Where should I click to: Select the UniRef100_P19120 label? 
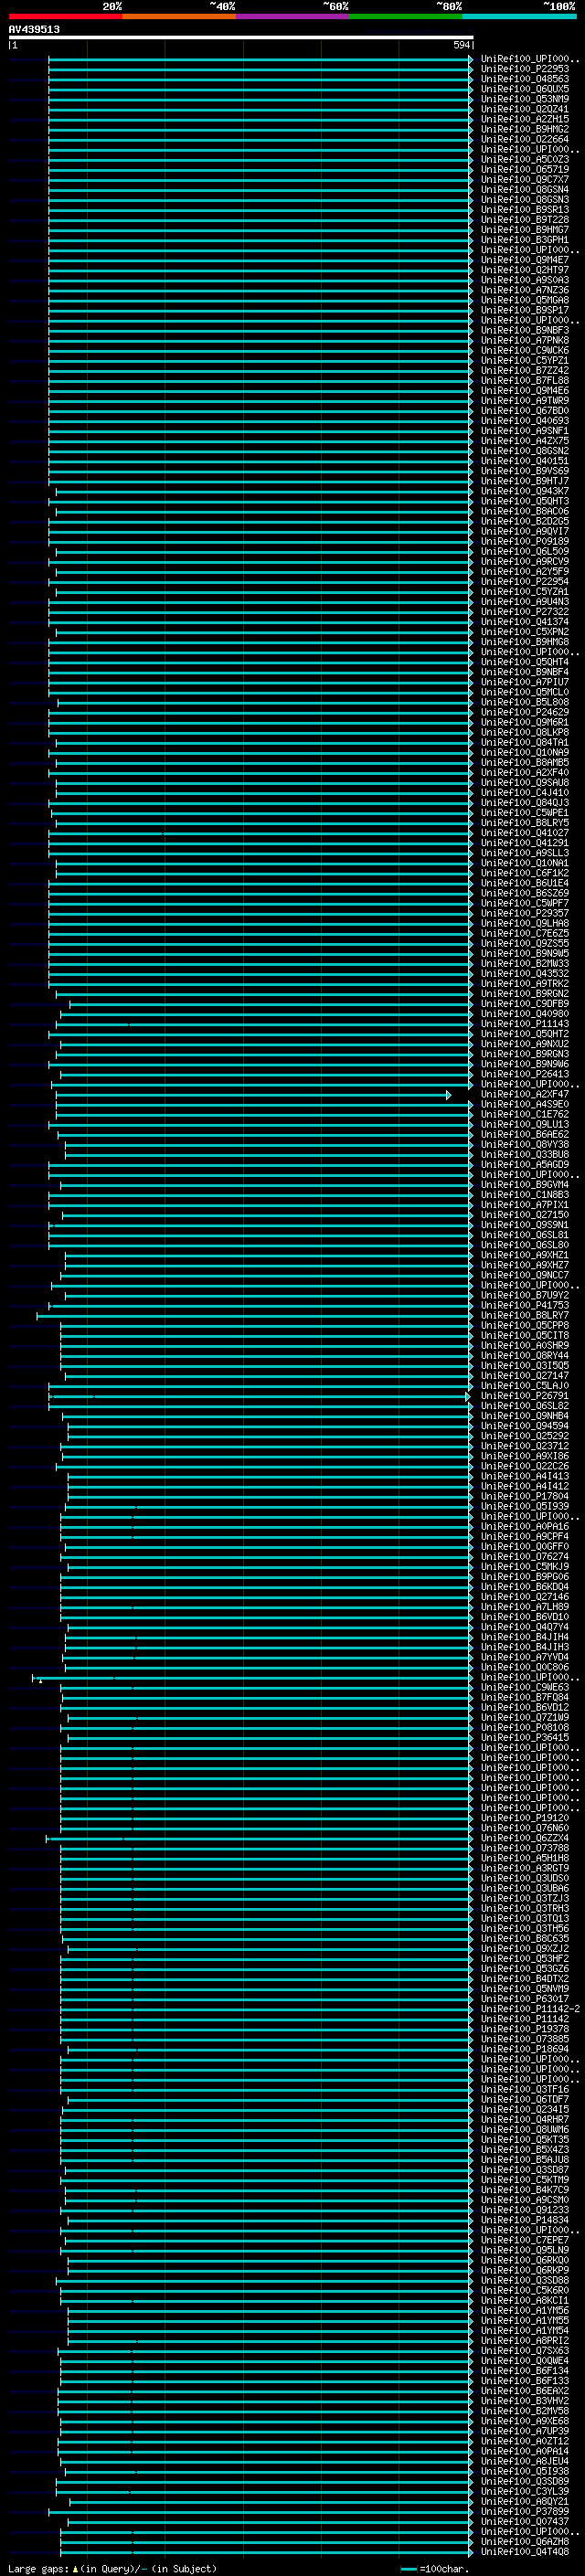(525, 1818)
